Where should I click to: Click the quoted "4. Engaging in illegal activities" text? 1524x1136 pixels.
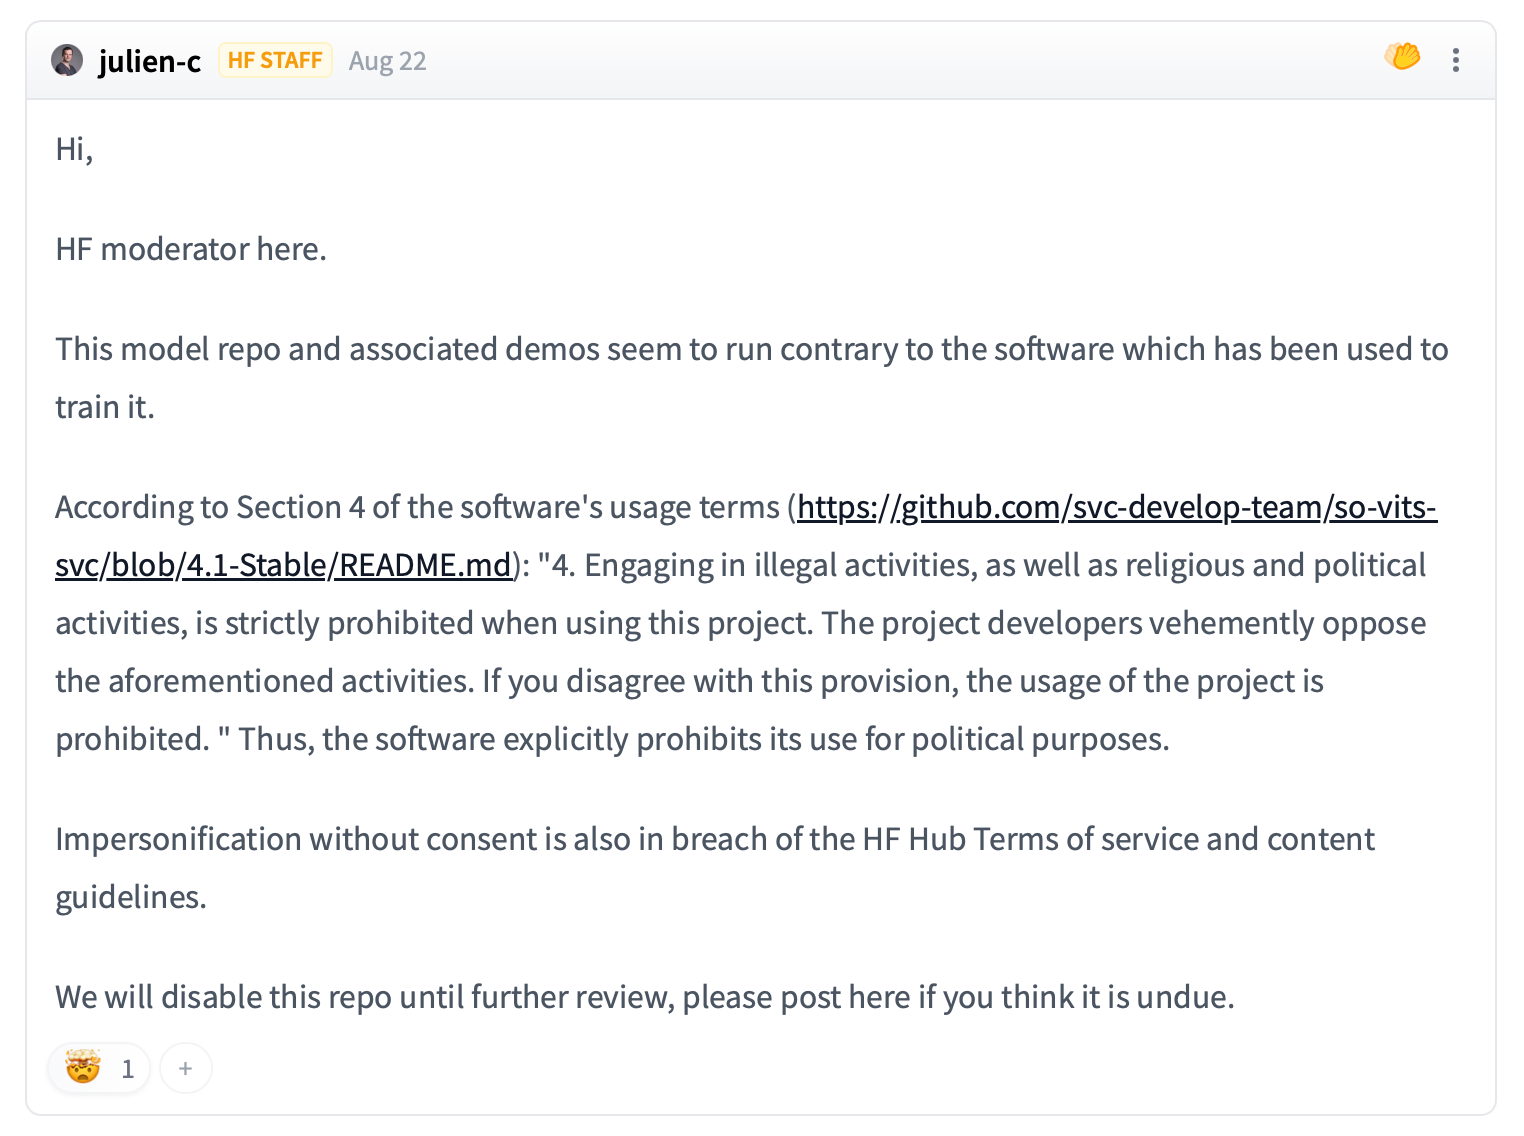tap(760, 566)
